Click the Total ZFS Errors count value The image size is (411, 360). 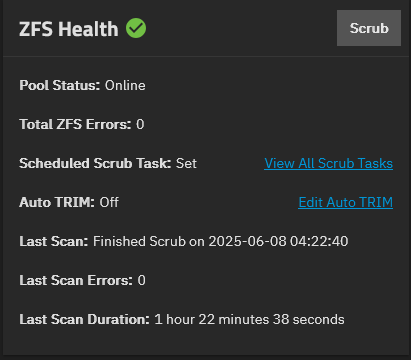tap(140, 124)
